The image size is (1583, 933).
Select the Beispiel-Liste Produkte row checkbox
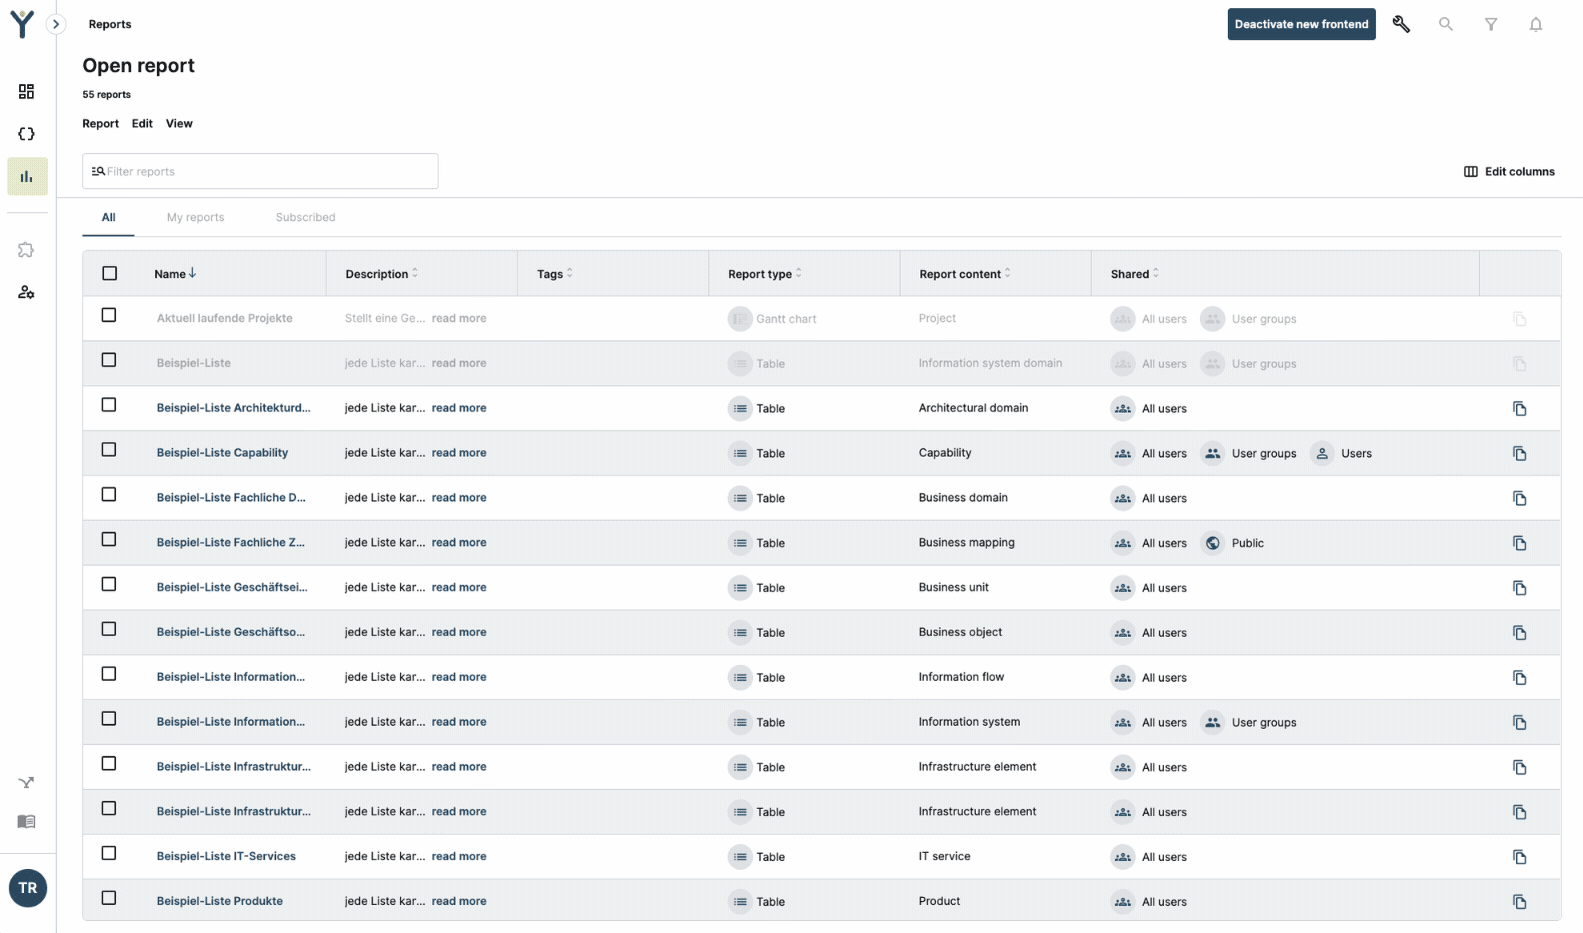[x=109, y=898]
